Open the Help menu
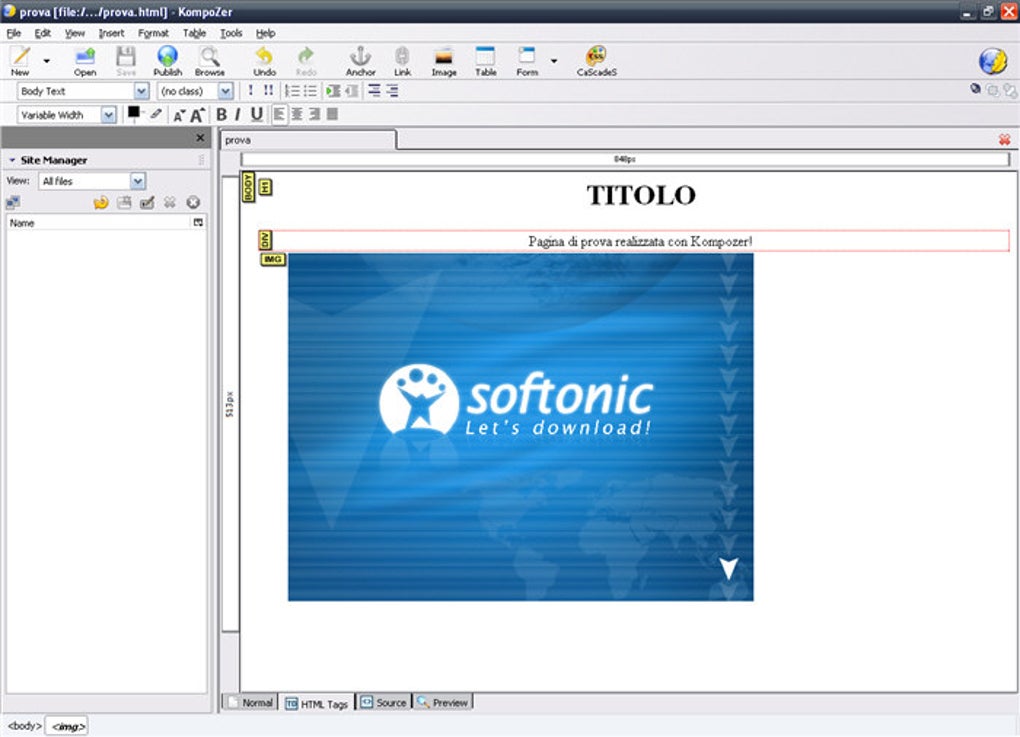Image resolution: width=1020 pixels, height=737 pixels. click(x=265, y=33)
